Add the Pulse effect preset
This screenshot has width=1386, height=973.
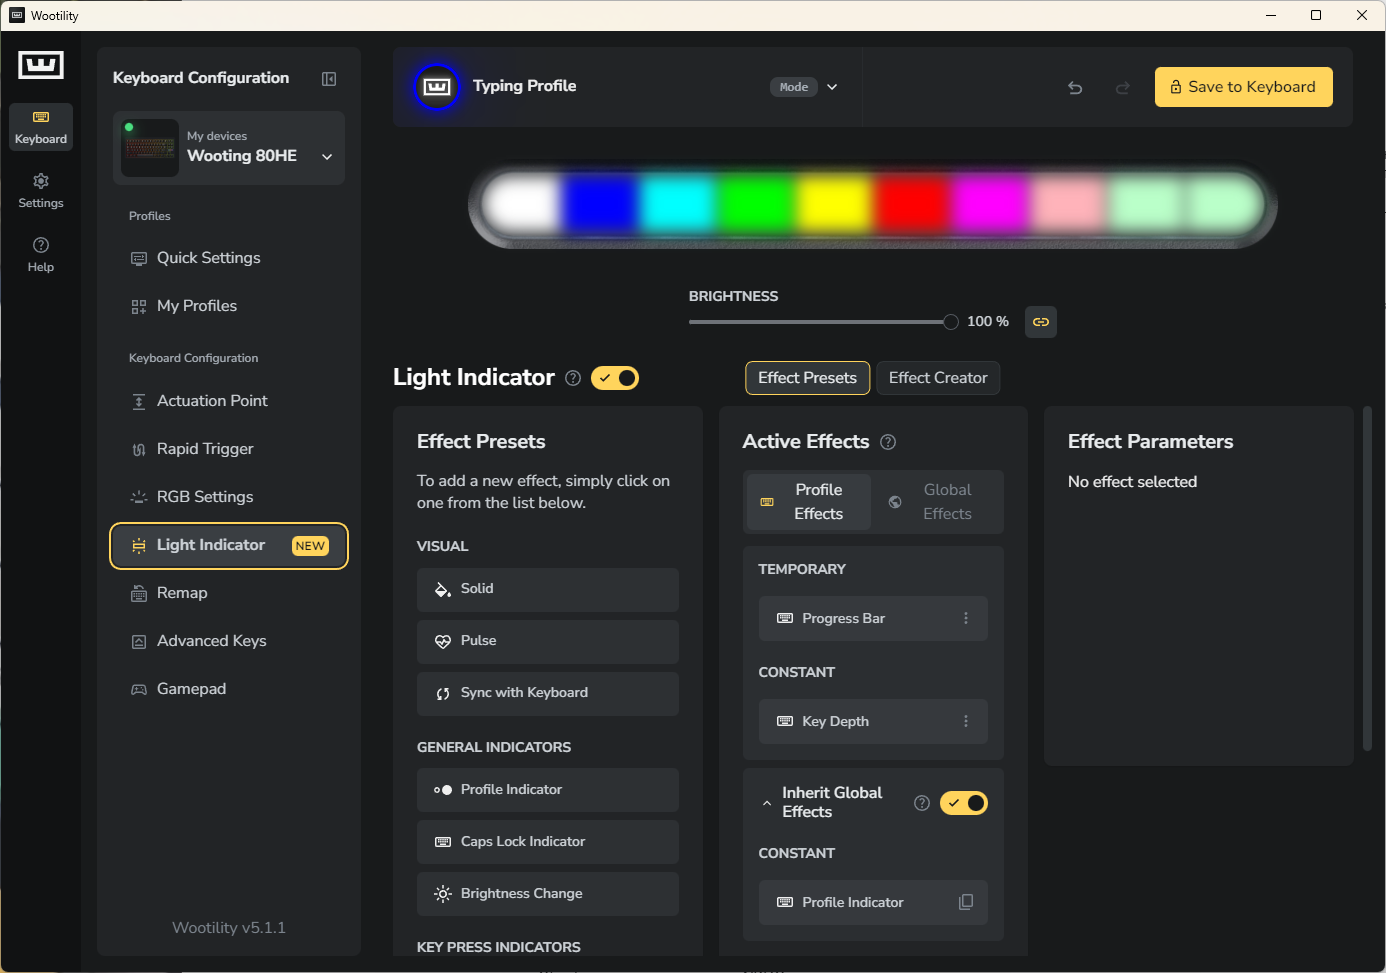(x=548, y=642)
